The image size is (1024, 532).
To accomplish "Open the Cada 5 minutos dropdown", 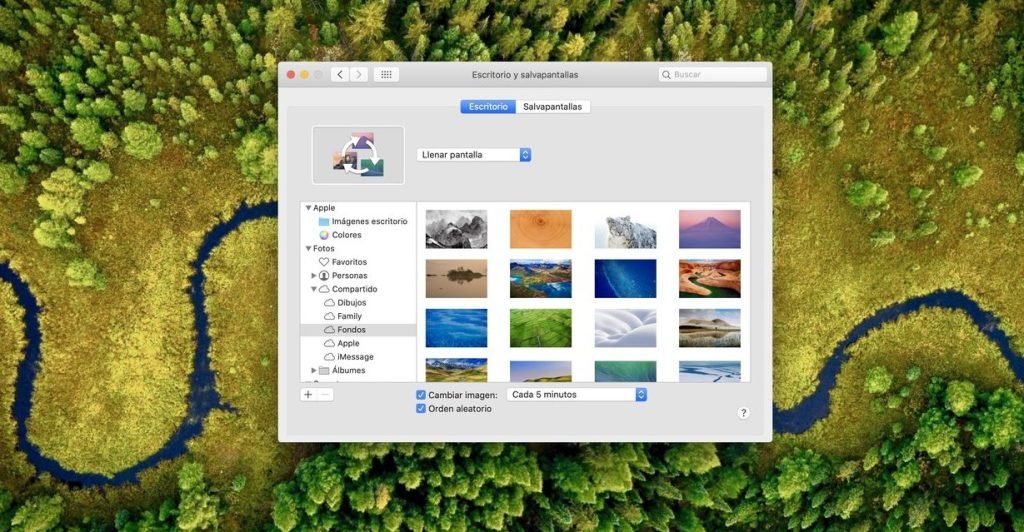I will pyautogui.click(x=577, y=395).
